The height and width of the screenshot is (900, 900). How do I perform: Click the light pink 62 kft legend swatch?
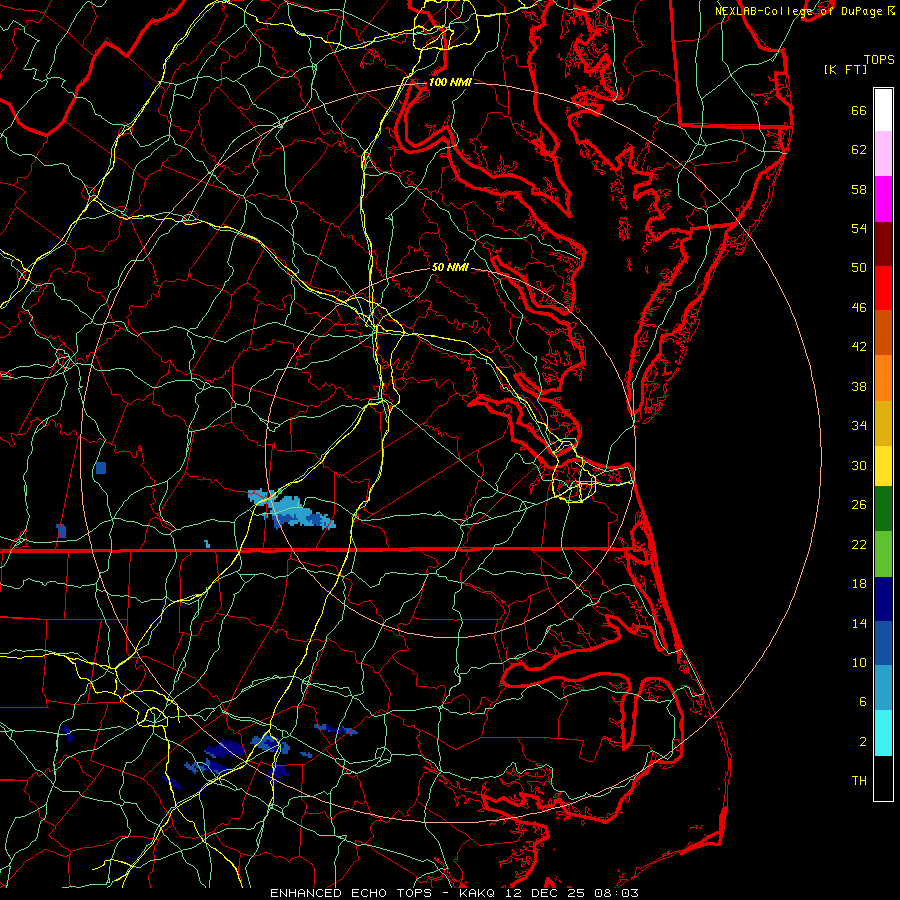tap(883, 154)
